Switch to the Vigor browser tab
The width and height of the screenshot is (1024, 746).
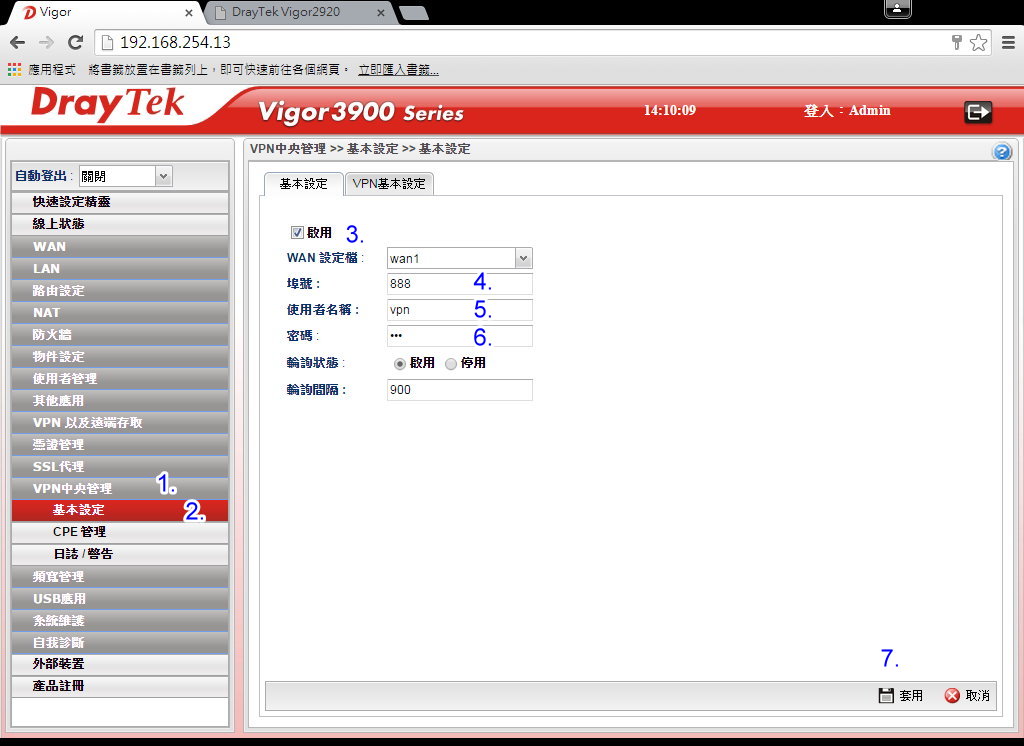[x=104, y=12]
